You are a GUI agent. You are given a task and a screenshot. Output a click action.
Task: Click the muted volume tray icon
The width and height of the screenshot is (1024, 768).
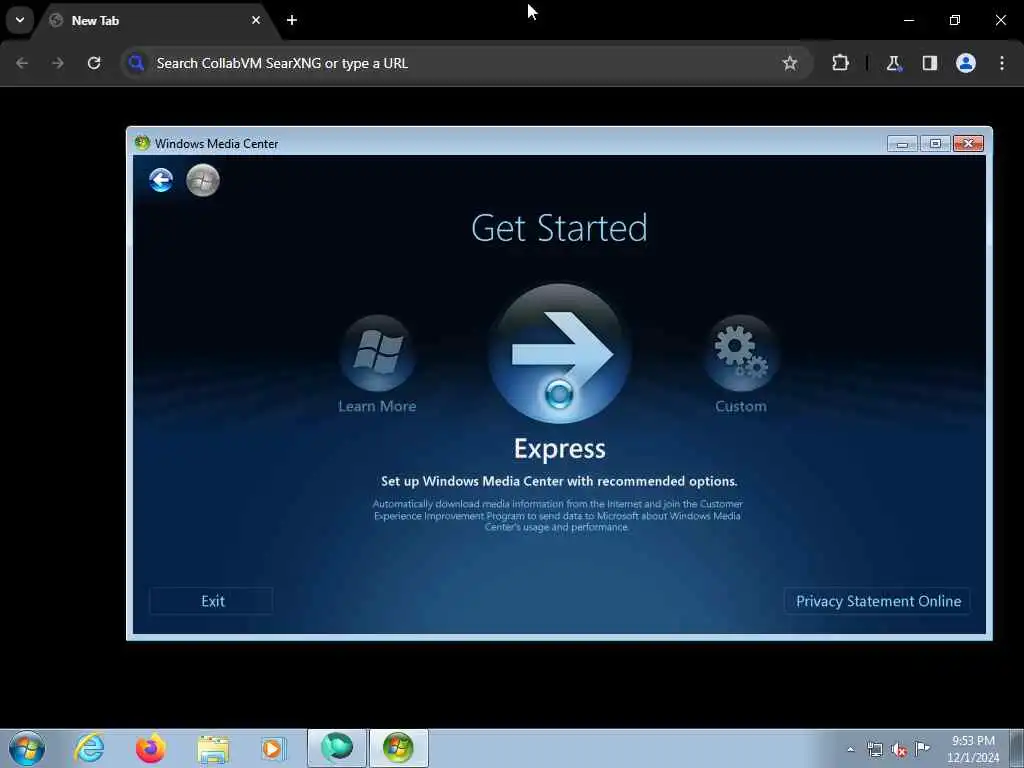(x=899, y=750)
